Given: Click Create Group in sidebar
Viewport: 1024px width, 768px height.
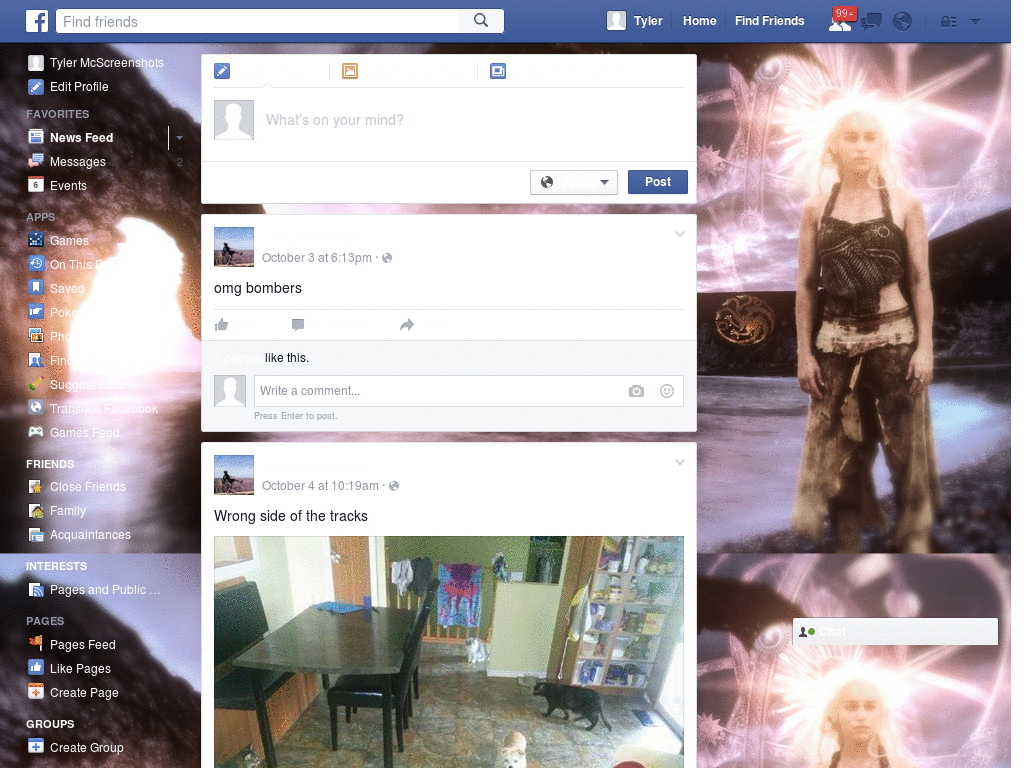Looking at the screenshot, I should coord(76,747).
